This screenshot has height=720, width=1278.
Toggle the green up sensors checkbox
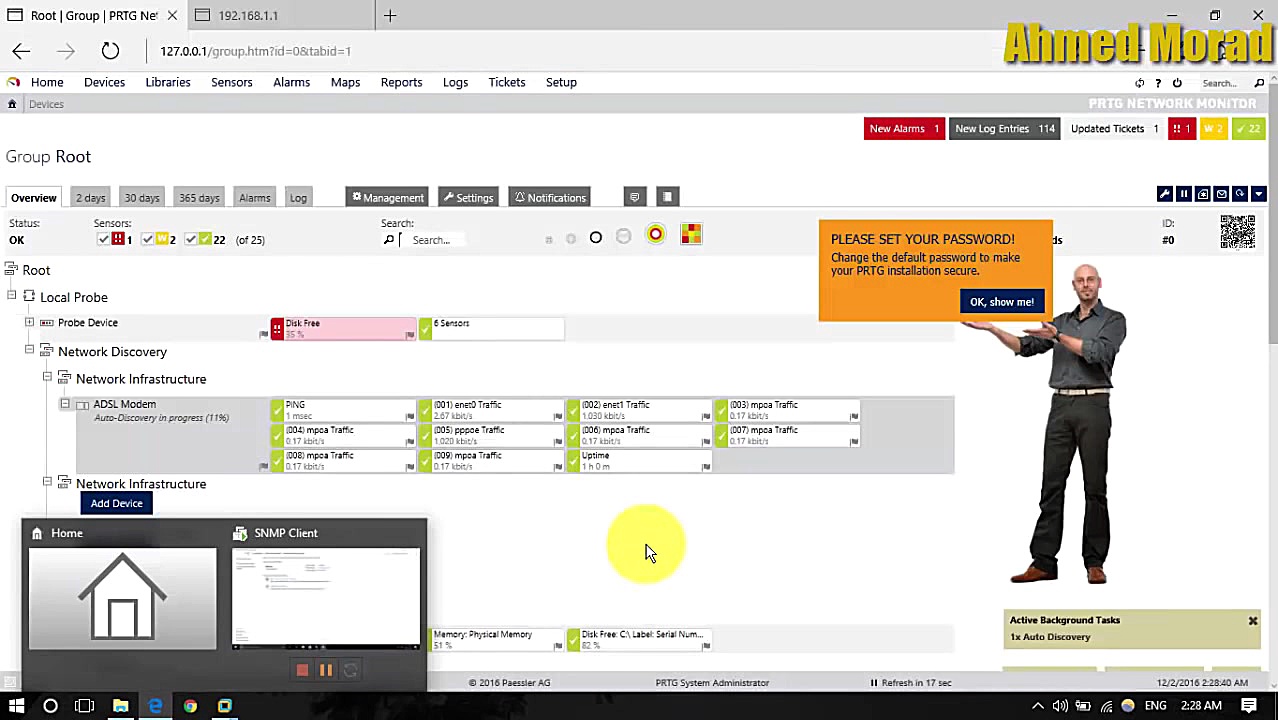click(190, 239)
